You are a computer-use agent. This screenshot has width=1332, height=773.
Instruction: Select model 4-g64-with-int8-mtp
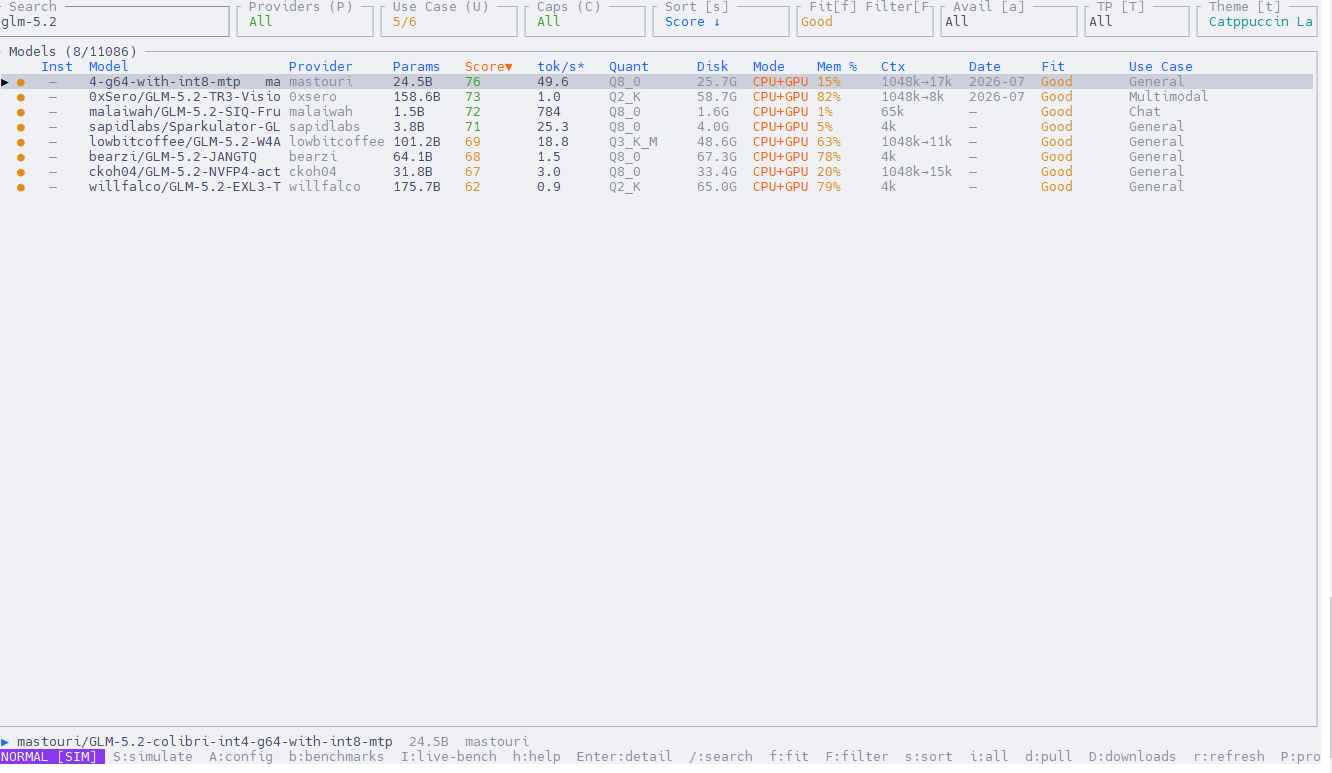(165, 82)
